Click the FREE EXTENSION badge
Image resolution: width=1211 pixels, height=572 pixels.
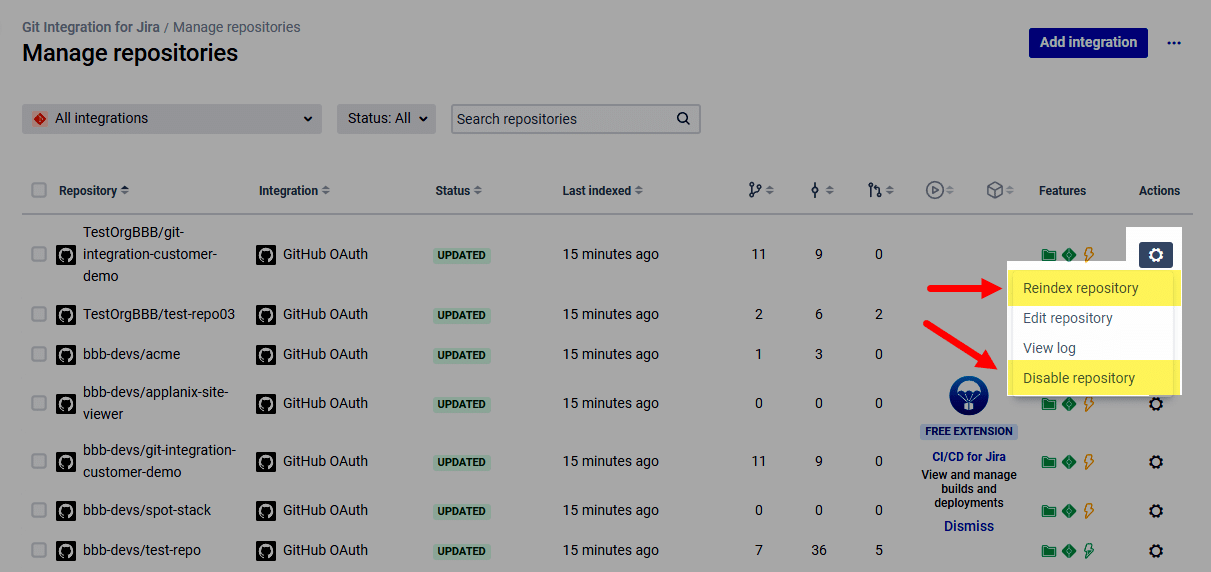[x=969, y=431]
